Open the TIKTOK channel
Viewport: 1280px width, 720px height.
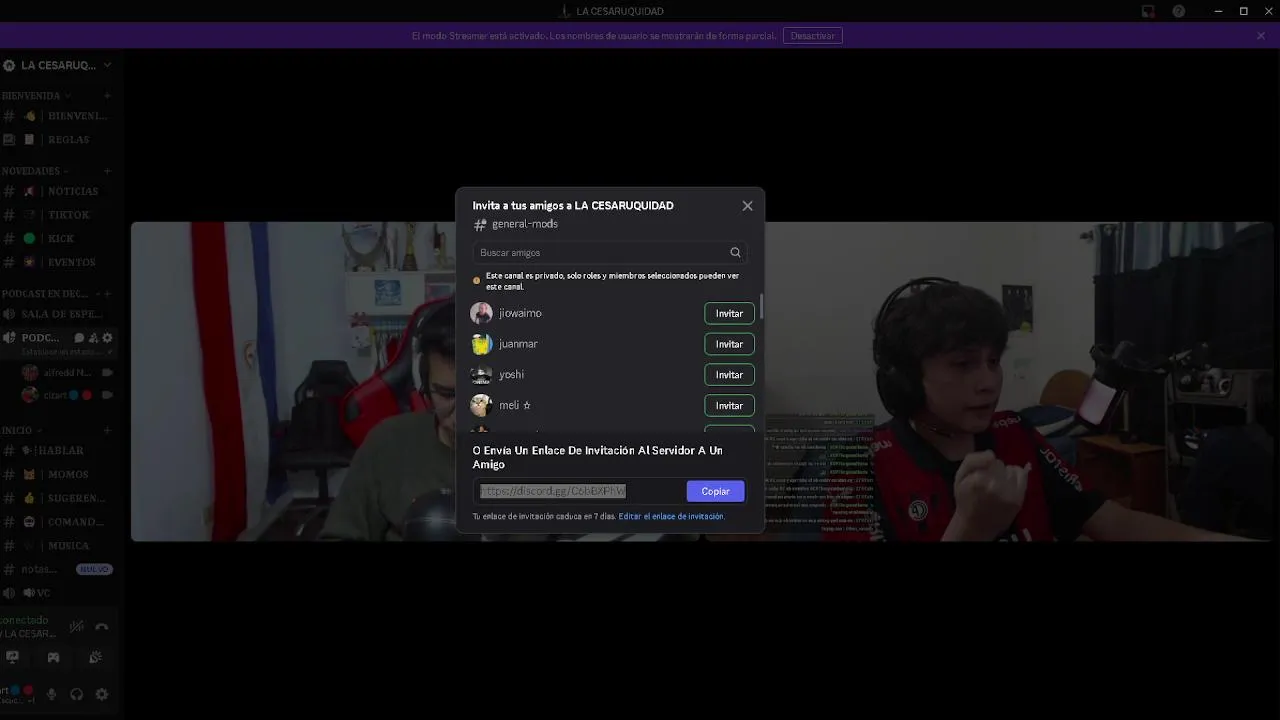pyautogui.click(x=60, y=215)
